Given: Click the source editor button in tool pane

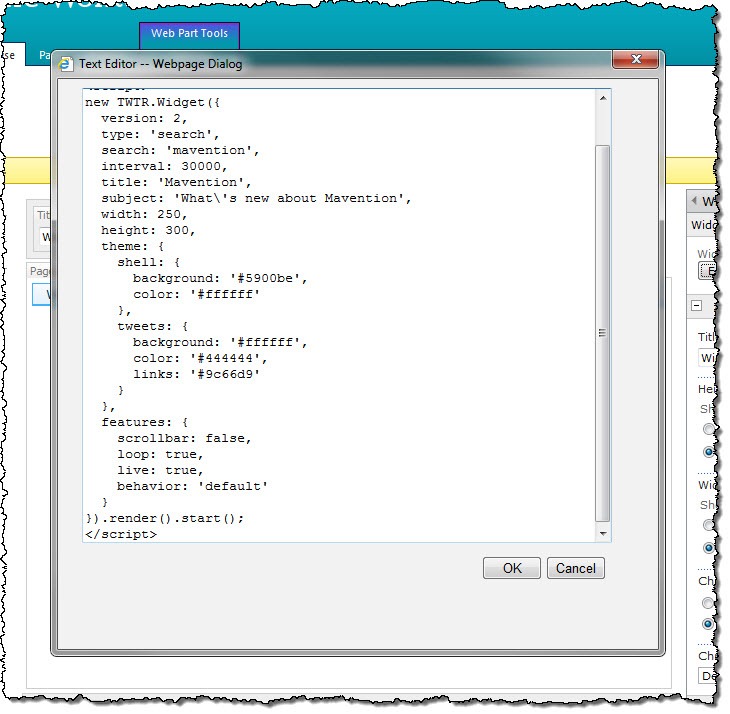Looking at the screenshot, I should [707, 270].
